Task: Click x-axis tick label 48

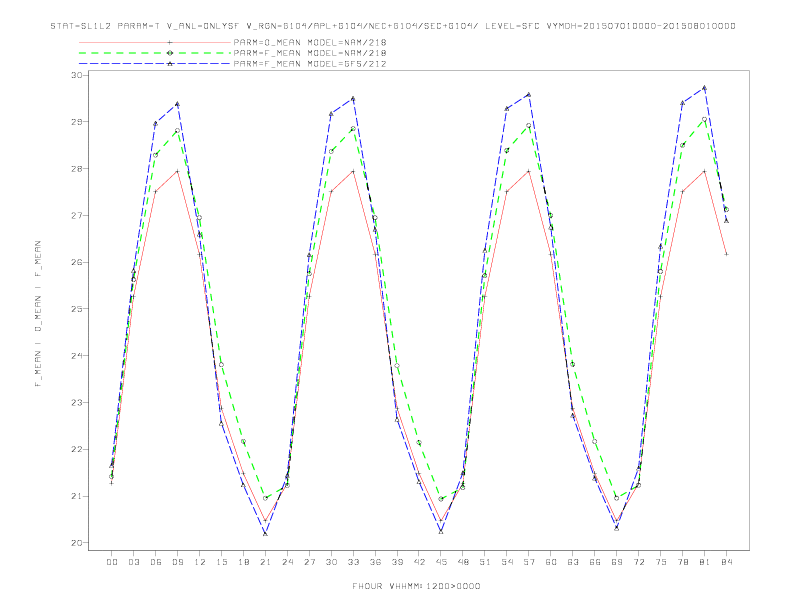Action: click(463, 562)
